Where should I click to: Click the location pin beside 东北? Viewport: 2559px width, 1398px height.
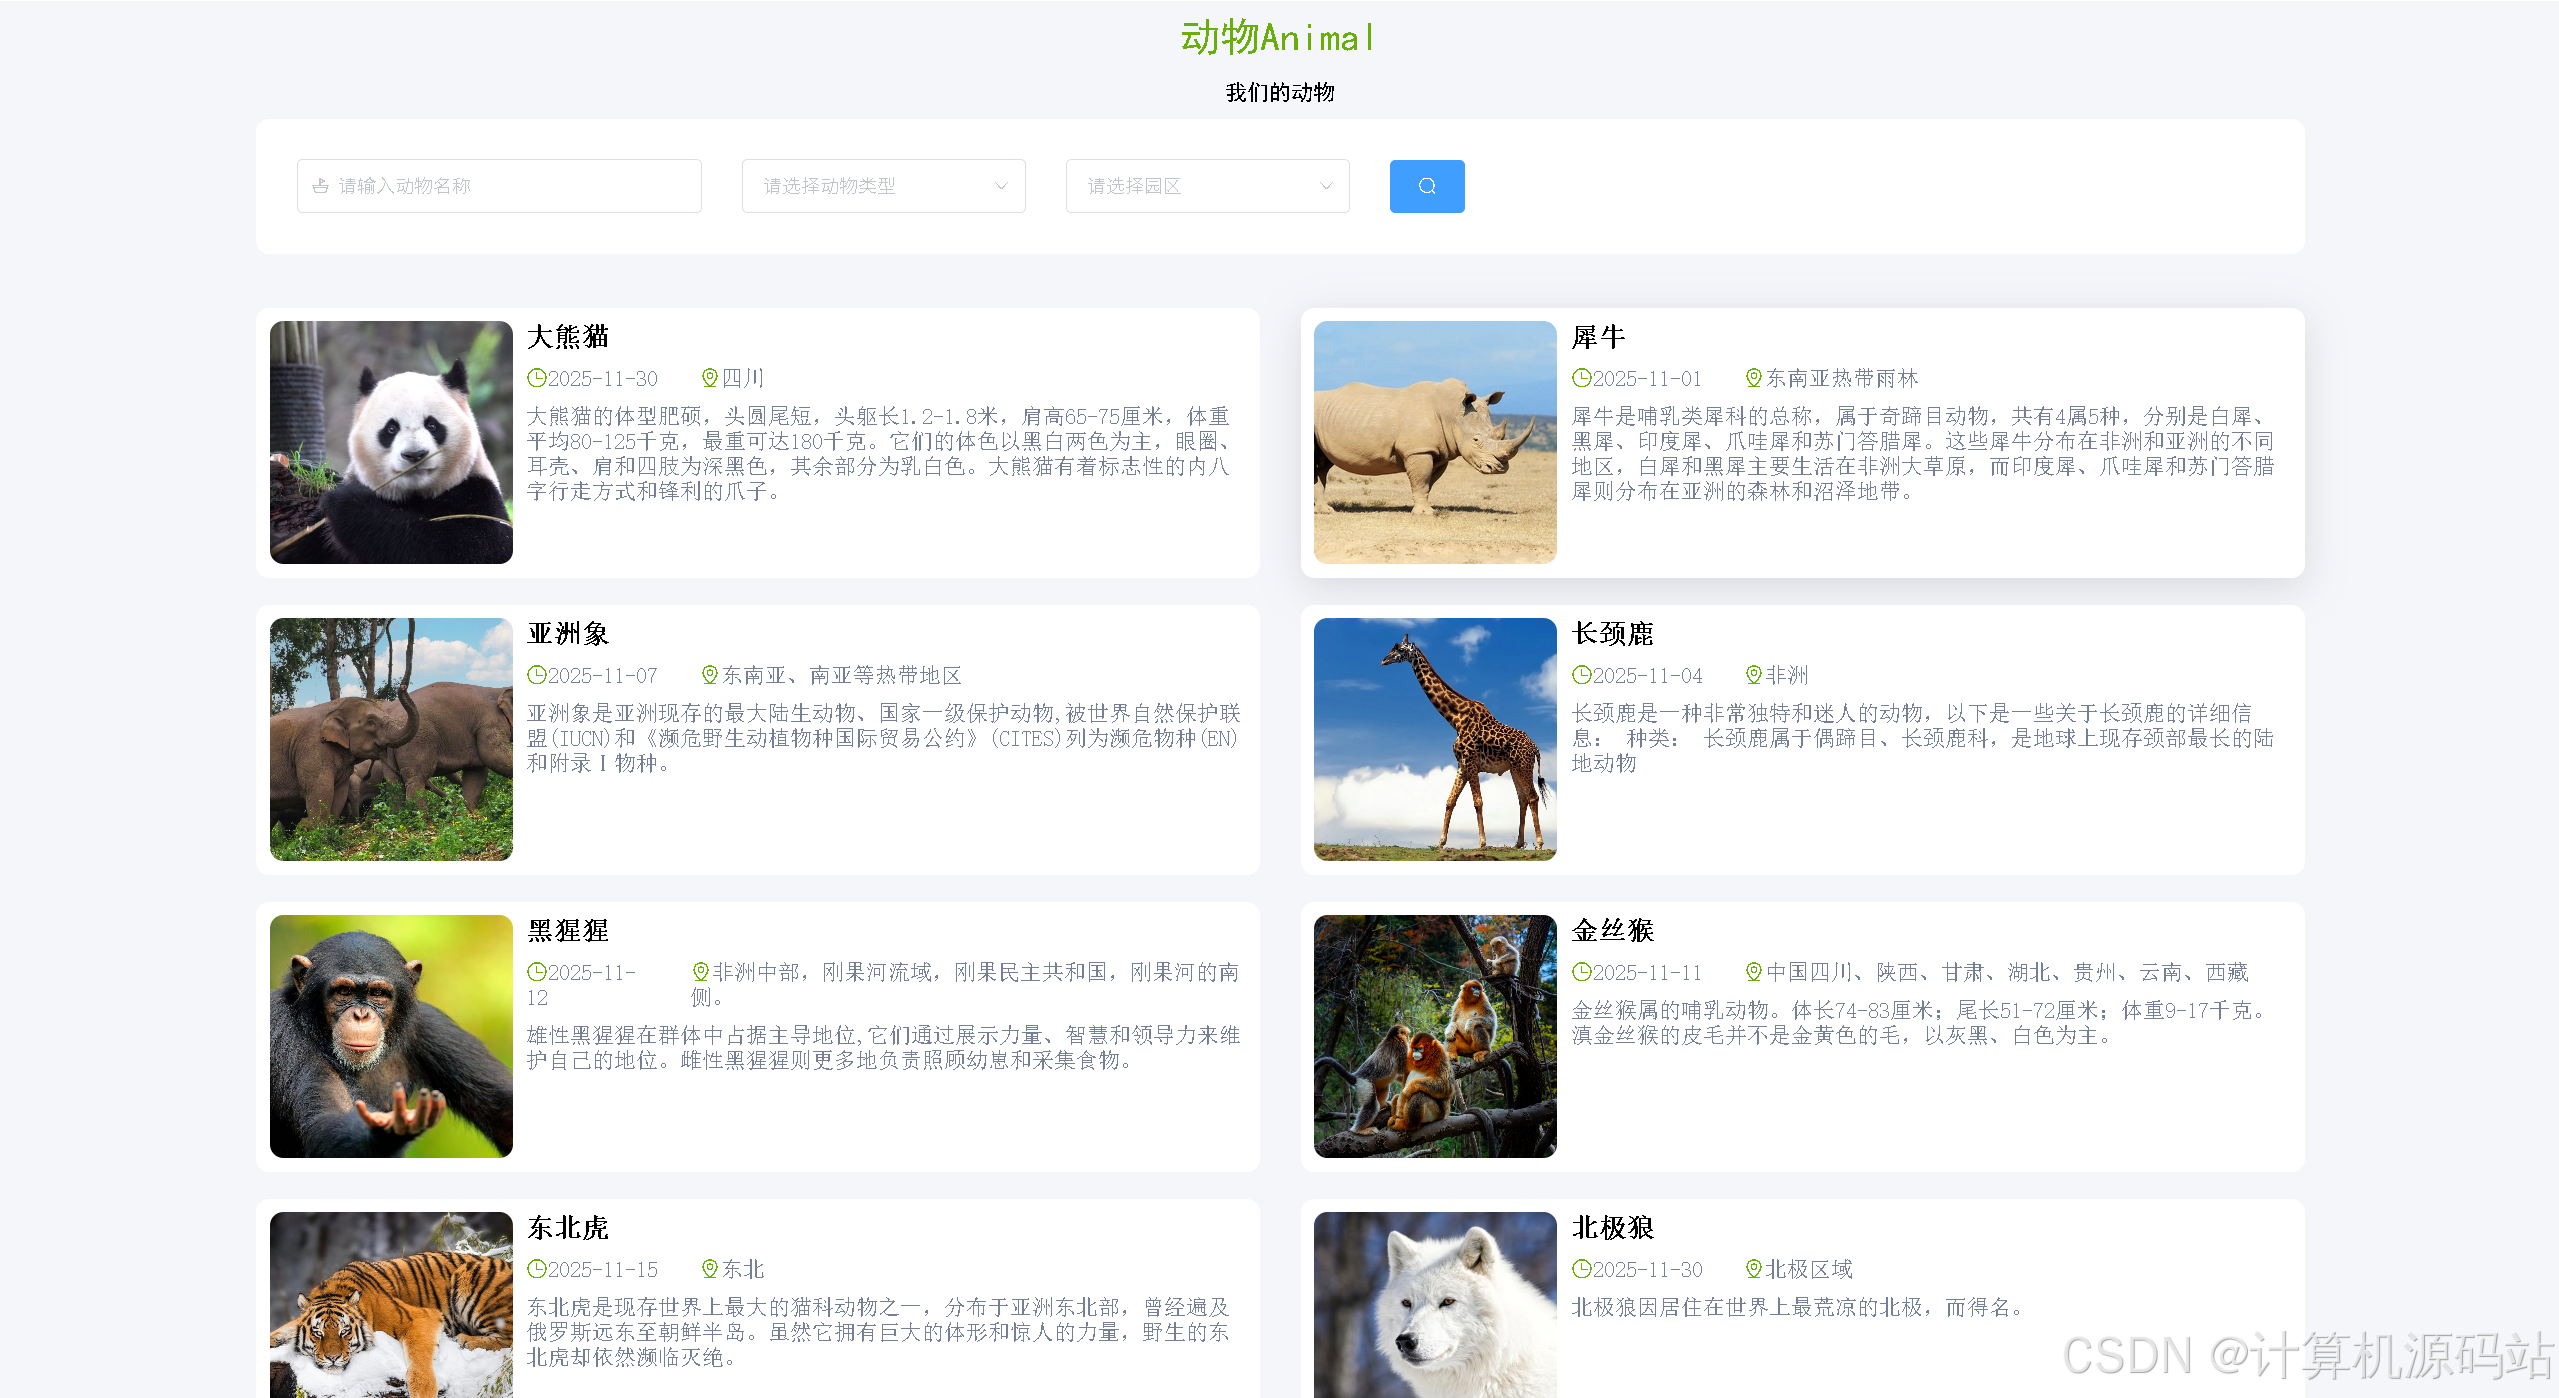[709, 1269]
